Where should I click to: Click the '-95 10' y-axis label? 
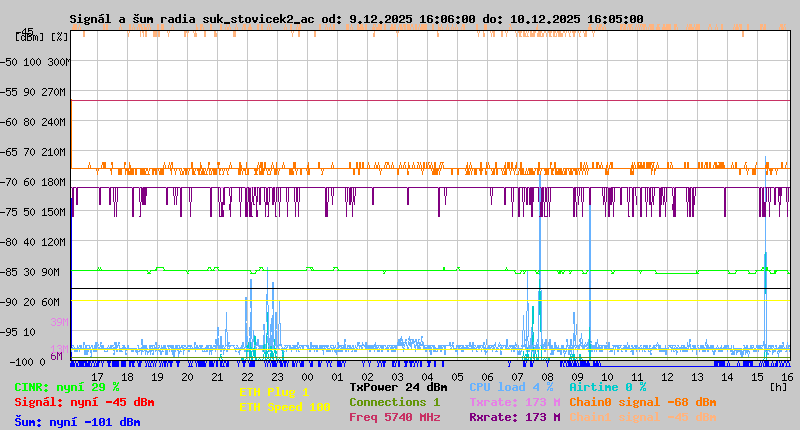[x=18, y=333]
